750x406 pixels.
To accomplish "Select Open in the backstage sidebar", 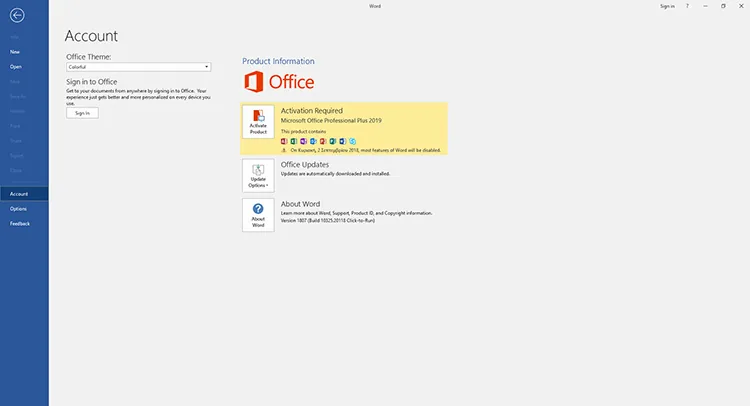I will point(16,67).
